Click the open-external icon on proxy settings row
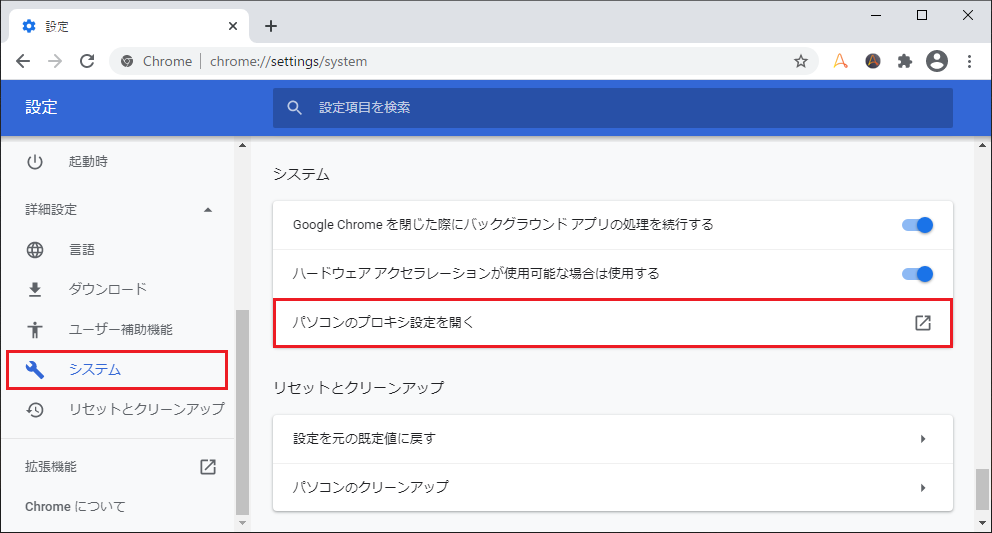The image size is (992, 533). pos(923,323)
